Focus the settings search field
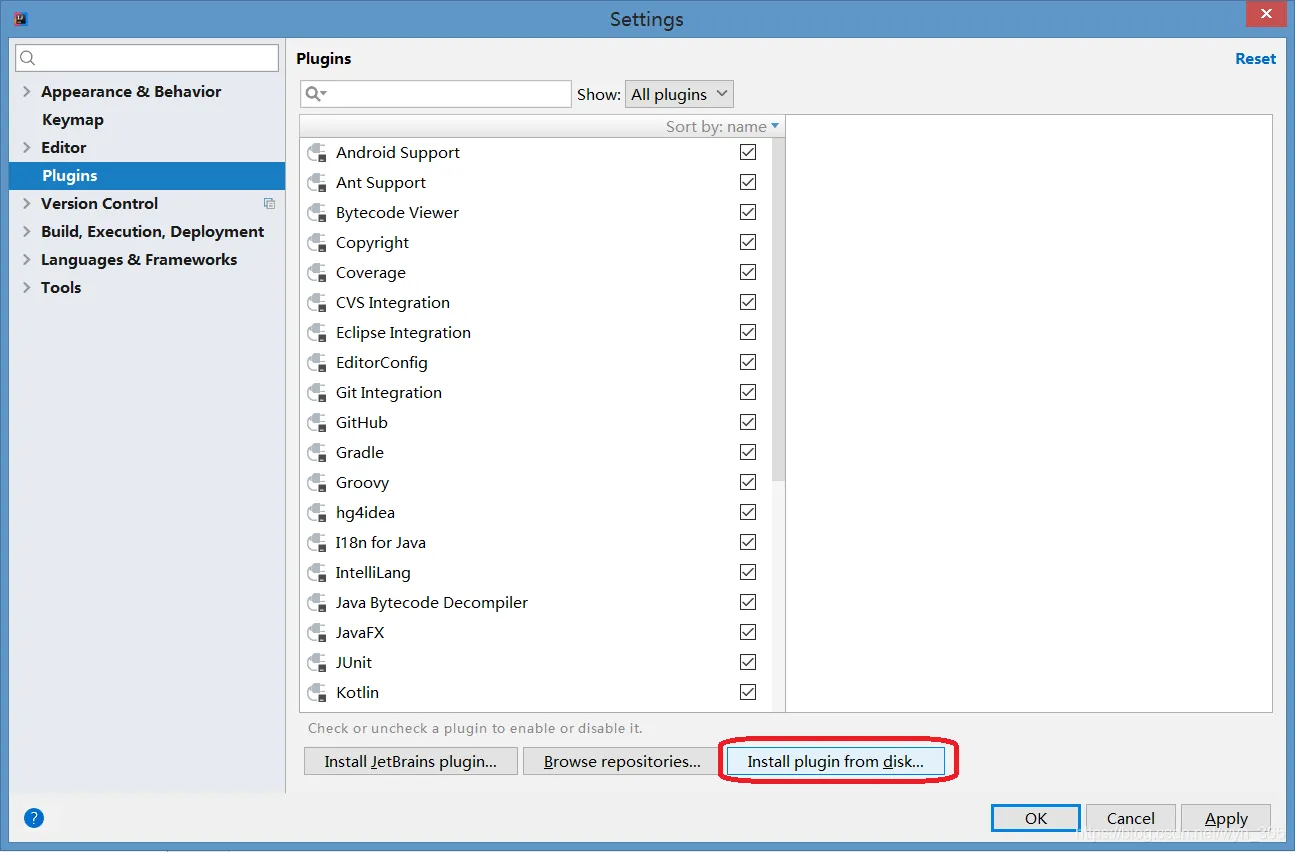 coord(147,58)
